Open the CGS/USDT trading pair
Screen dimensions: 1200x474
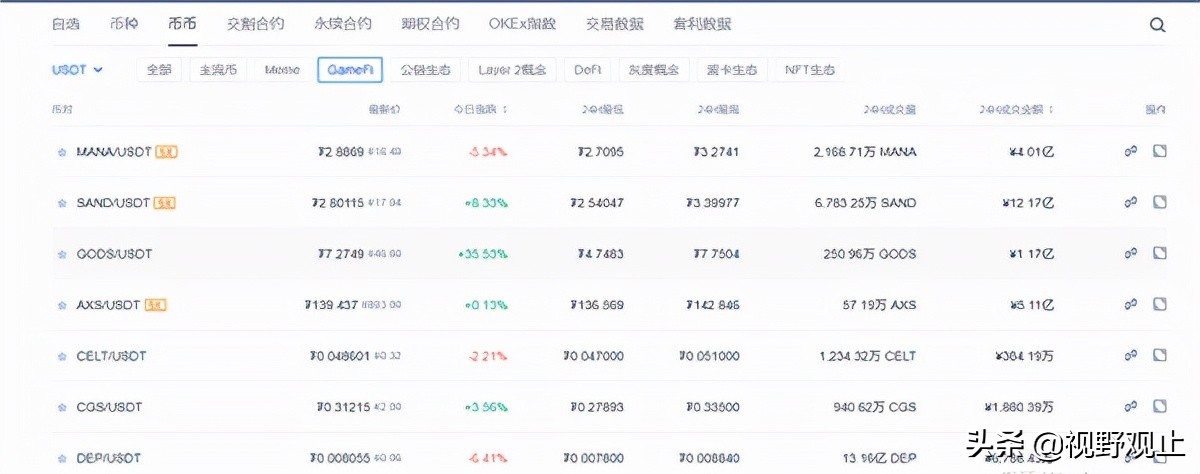pos(109,407)
